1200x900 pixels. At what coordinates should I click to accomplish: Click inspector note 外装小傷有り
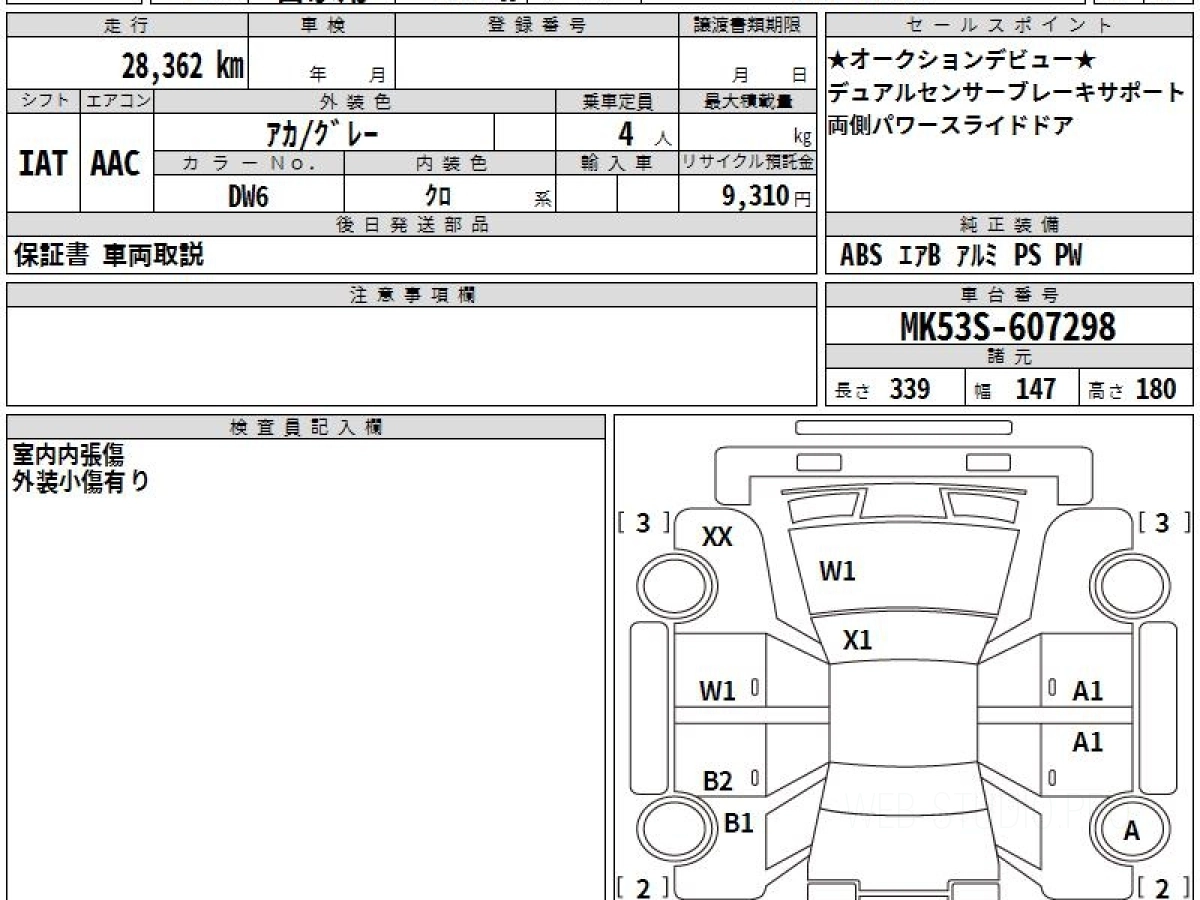coord(81,481)
